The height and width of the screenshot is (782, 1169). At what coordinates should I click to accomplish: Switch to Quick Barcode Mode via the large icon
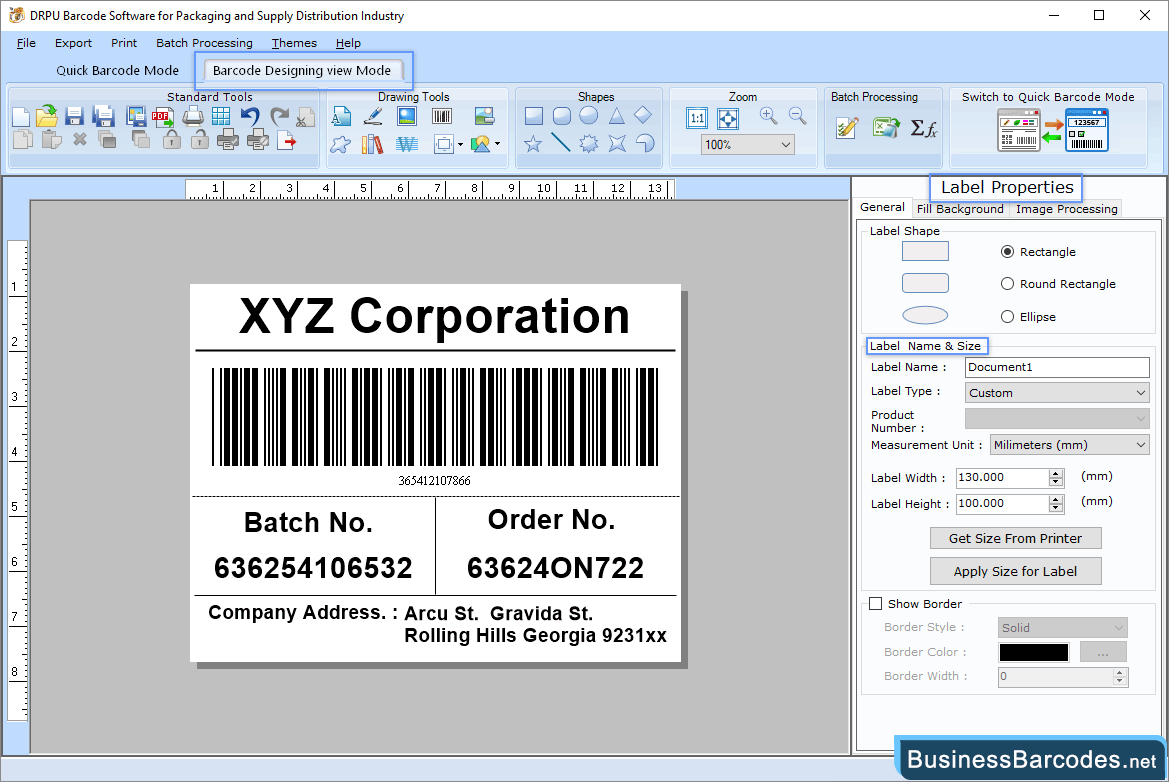coord(1053,130)
